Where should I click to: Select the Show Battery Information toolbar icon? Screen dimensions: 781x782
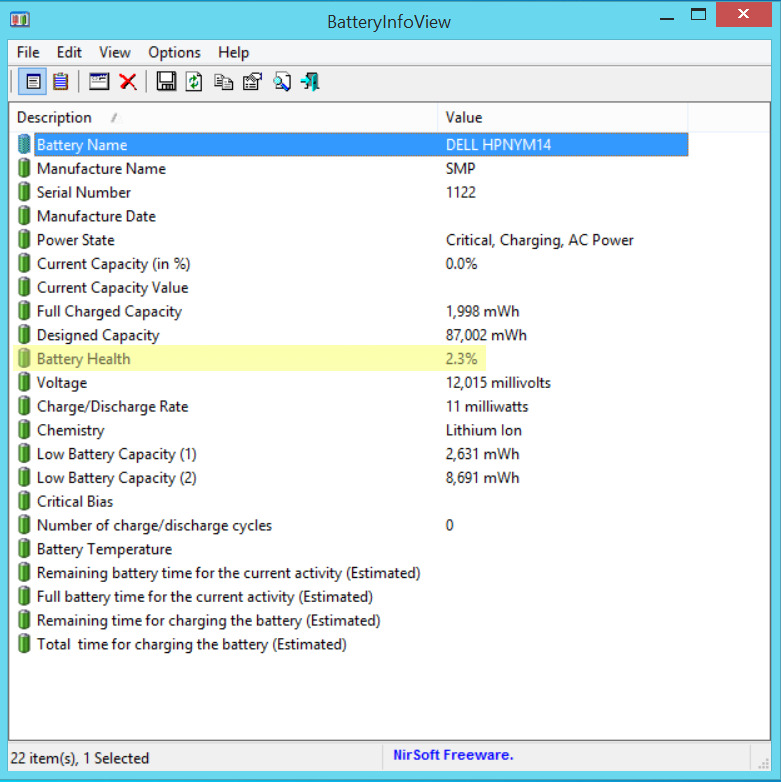[x=33, y=81]
